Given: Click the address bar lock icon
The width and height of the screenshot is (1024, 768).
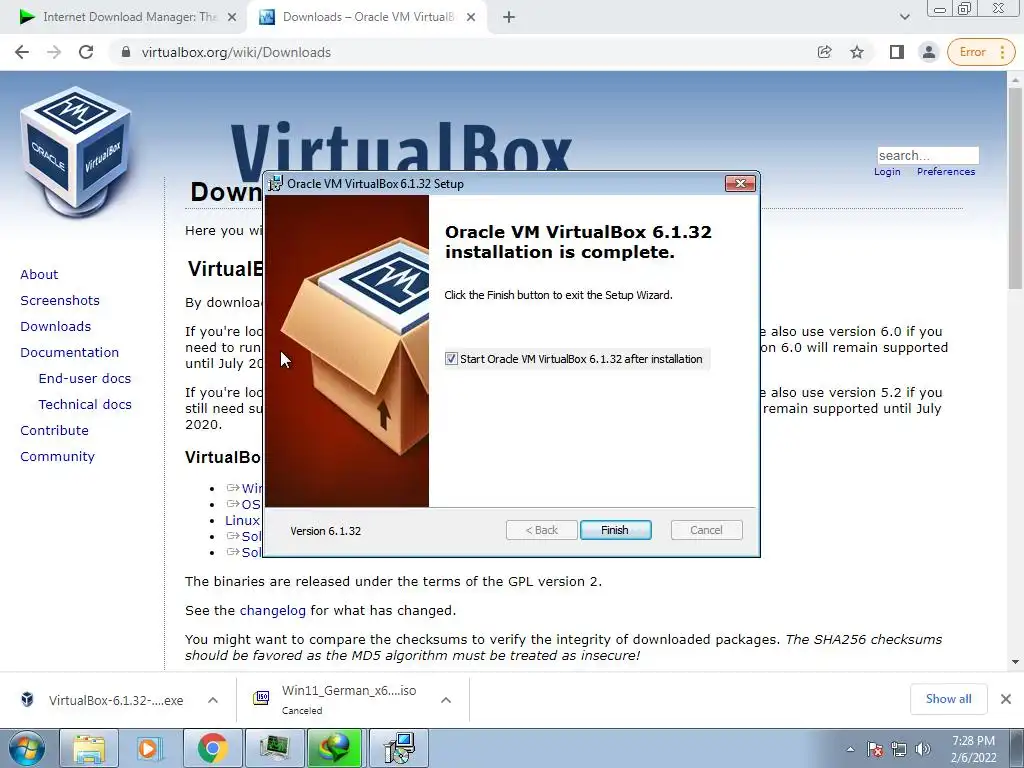Looking at the screenshot, I should pos(126,52).
